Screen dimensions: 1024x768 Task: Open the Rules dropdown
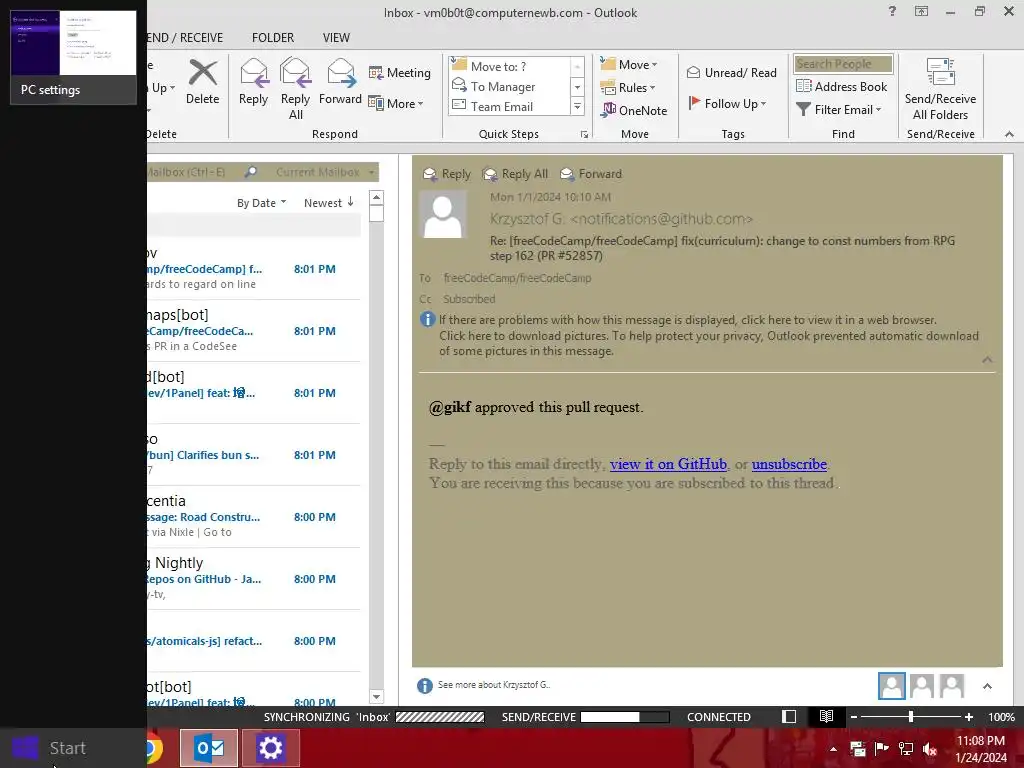[x=628, y=88]
